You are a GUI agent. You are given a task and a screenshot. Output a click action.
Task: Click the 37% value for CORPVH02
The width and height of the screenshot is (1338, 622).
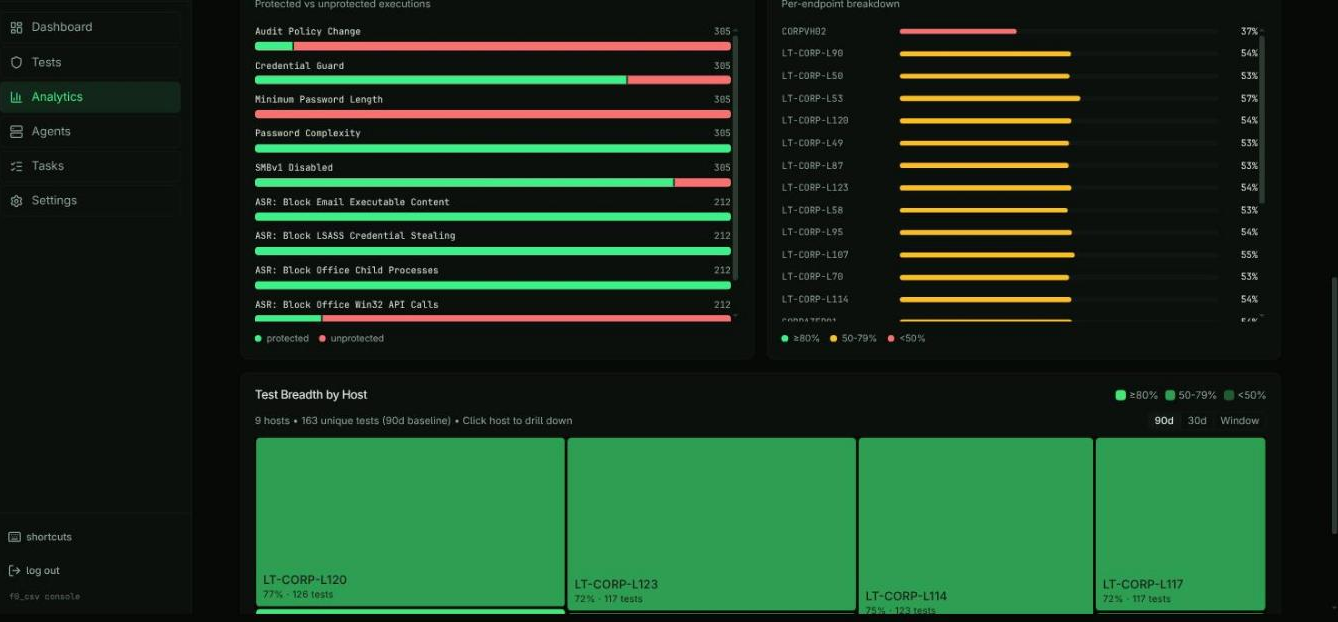[x=1249, y=31]
